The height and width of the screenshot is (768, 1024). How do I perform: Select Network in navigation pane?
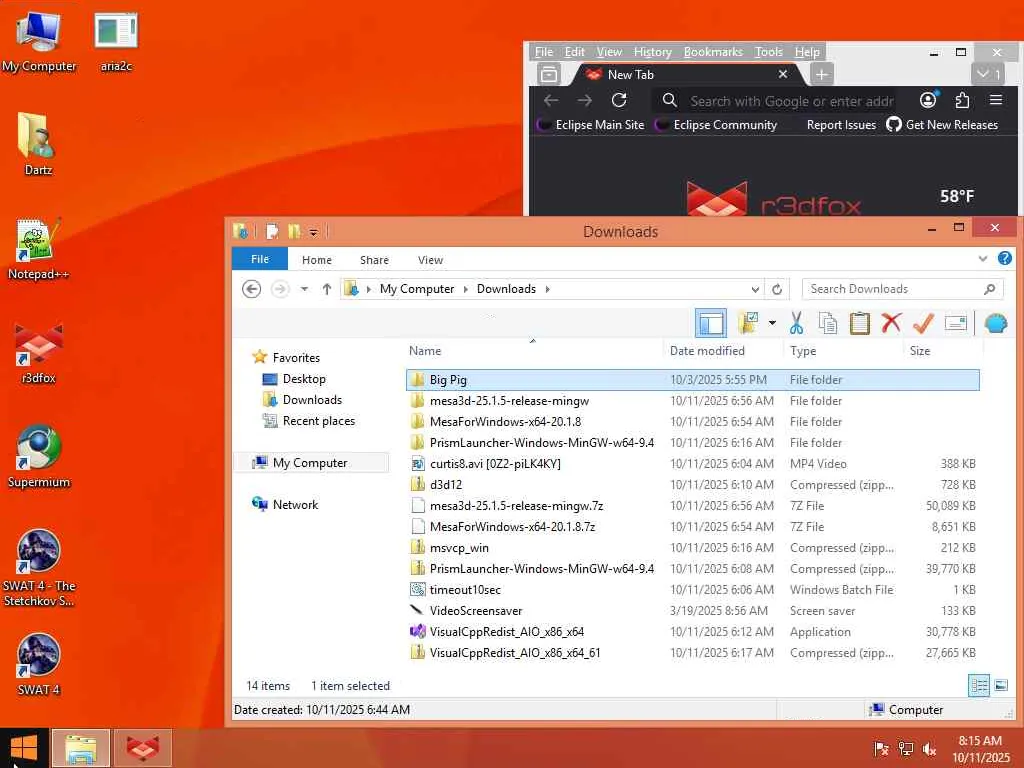[295, 504]
